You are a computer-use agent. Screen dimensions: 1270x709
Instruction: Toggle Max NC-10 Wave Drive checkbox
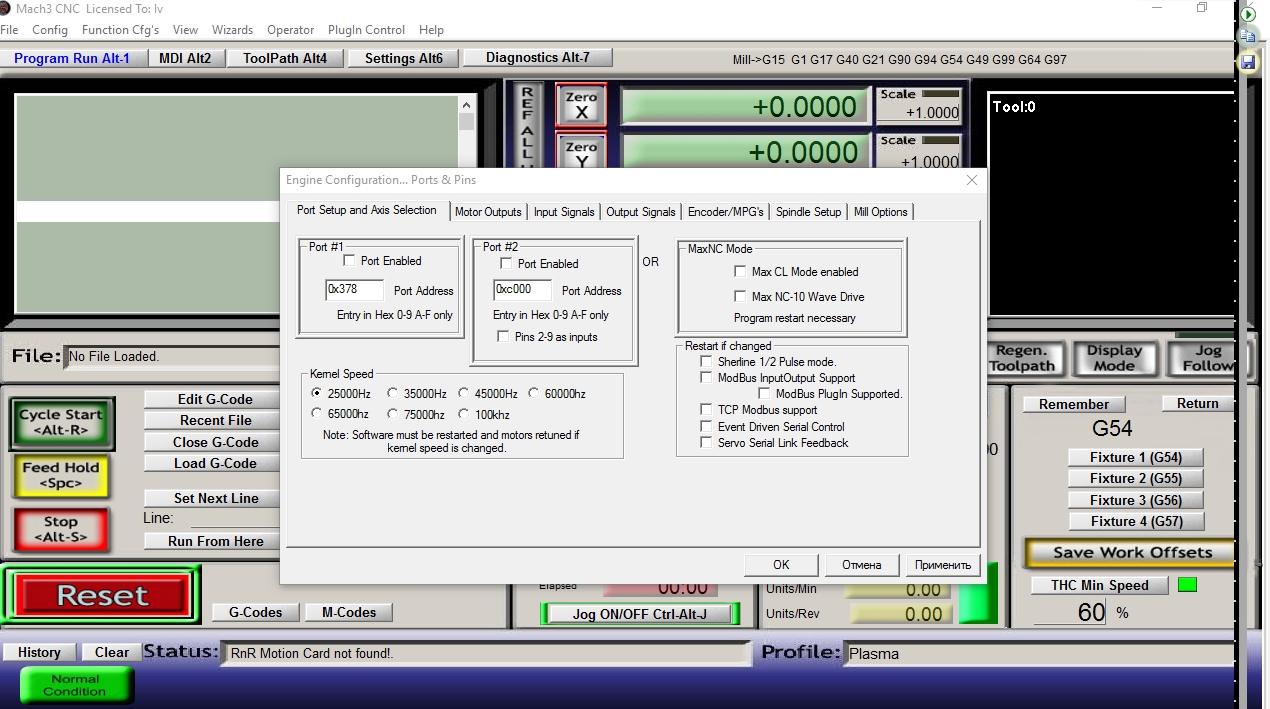[x=740, y=296]
